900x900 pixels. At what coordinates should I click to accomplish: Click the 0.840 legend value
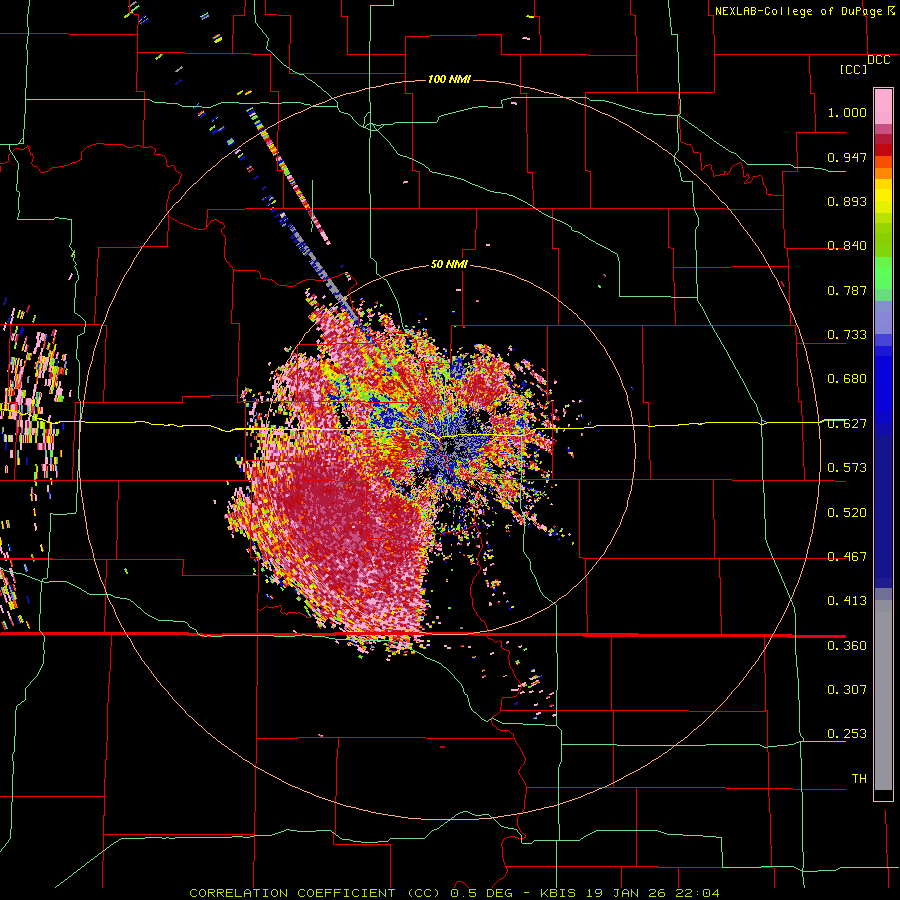(847, 246)
